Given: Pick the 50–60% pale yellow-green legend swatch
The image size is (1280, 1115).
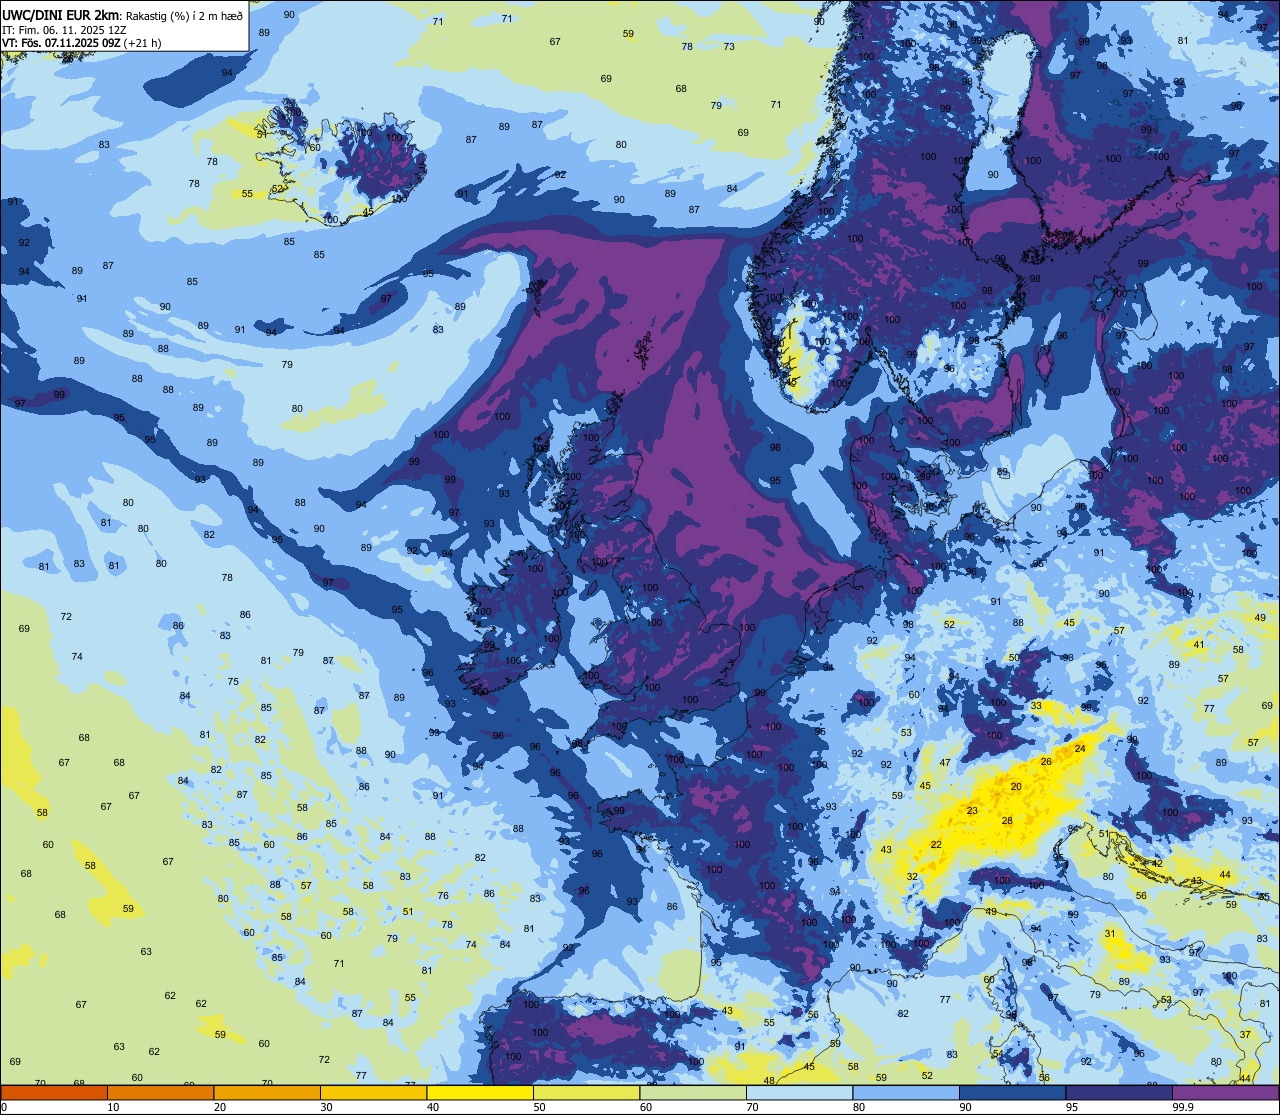Looking at the screenshot, I should coord(586,1093).
